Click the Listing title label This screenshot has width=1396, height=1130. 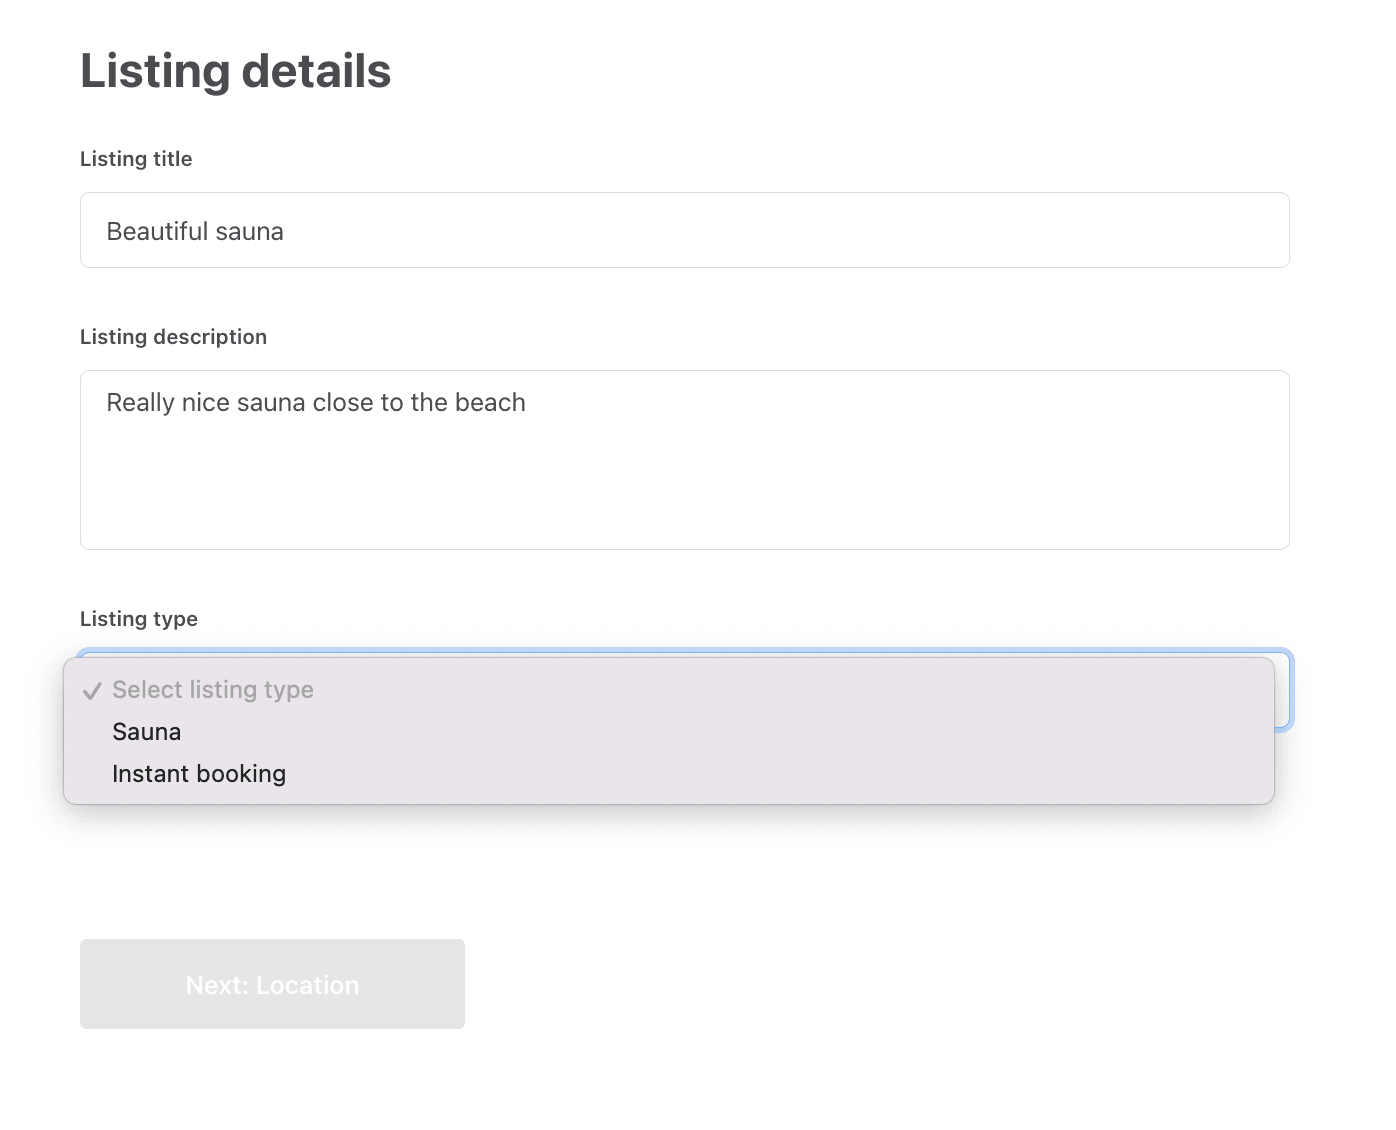coord(136,159)
